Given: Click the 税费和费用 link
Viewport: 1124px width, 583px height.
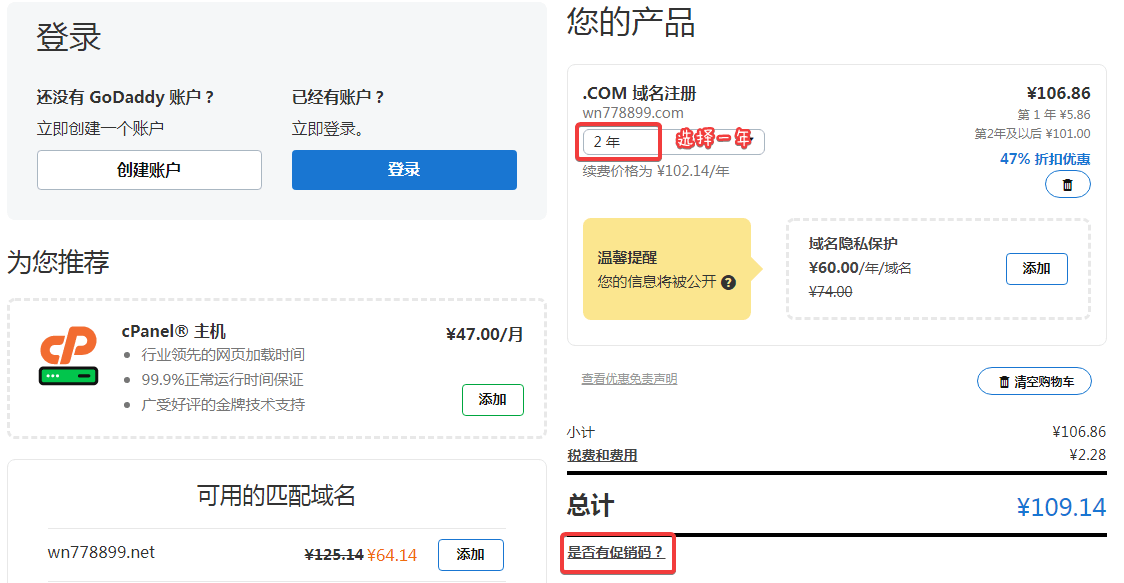Looking at the screenshot, I should [602, 455].
